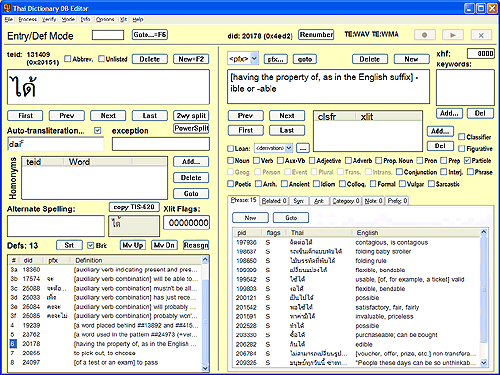Click the copy TIS-620 button

[134, 207]
